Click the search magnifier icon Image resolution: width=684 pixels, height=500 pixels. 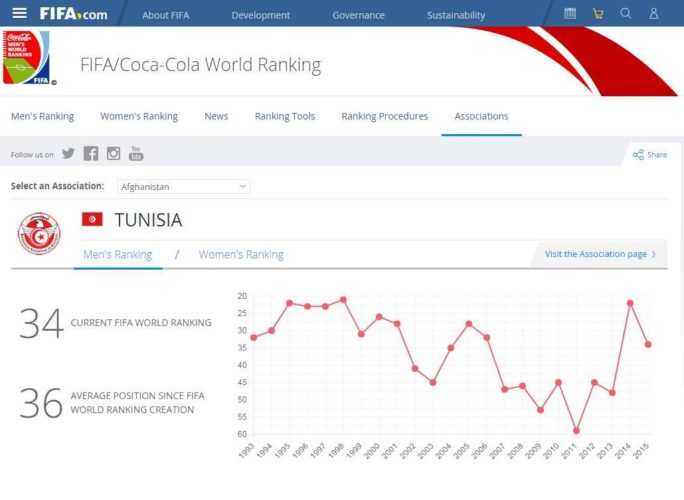click(x=626, y=14)
